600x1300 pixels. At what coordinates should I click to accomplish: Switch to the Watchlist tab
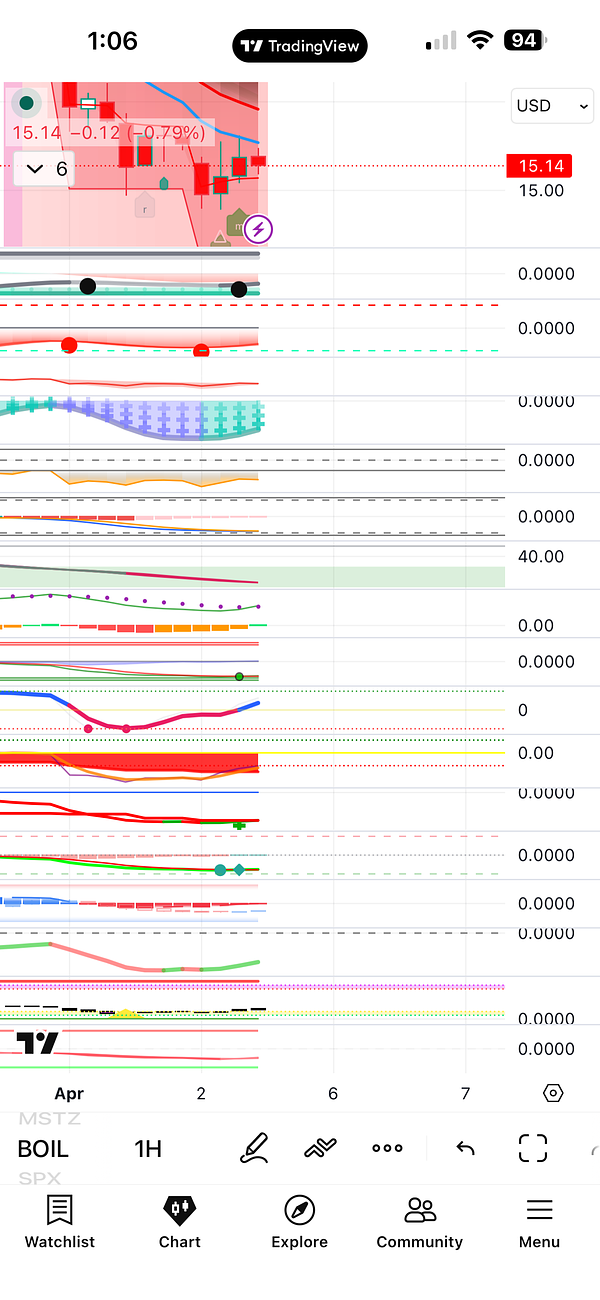pyautogui.click(x=60, y=1222)
